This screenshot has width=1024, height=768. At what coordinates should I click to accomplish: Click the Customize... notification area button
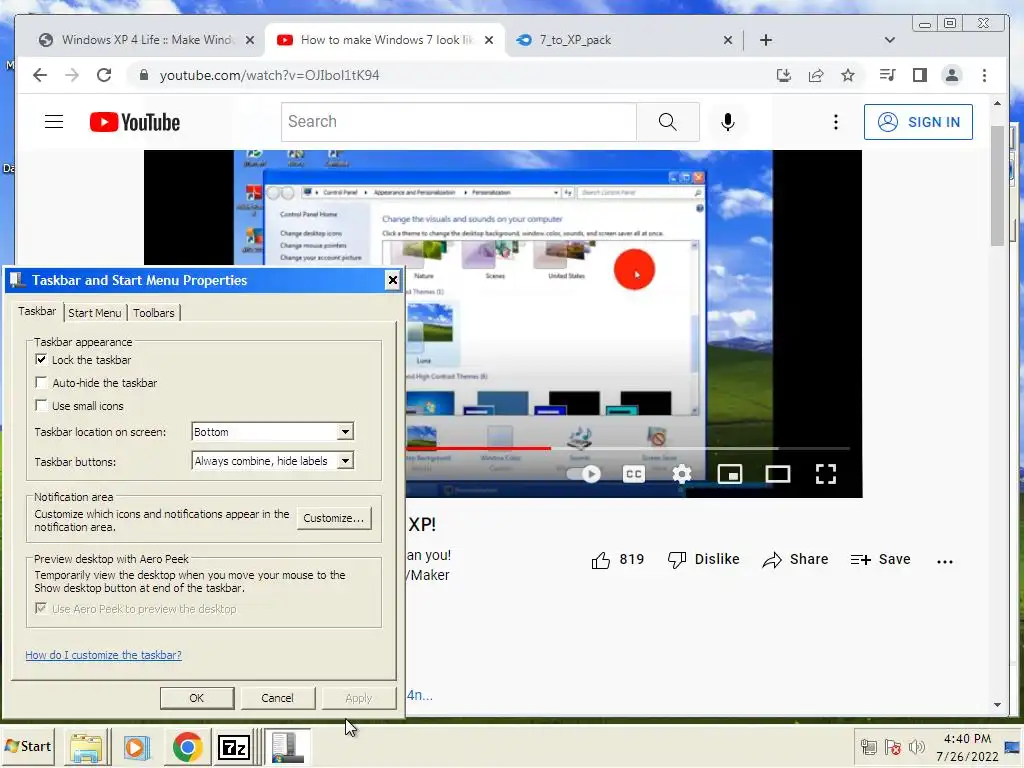coord(334,518)
